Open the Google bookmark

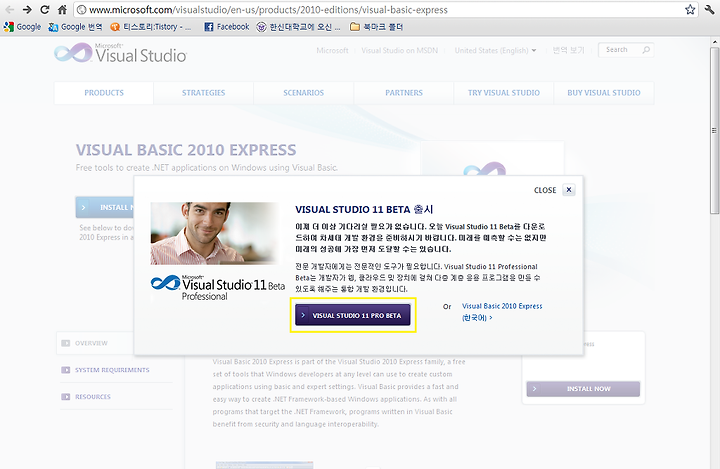click(22, 27)
